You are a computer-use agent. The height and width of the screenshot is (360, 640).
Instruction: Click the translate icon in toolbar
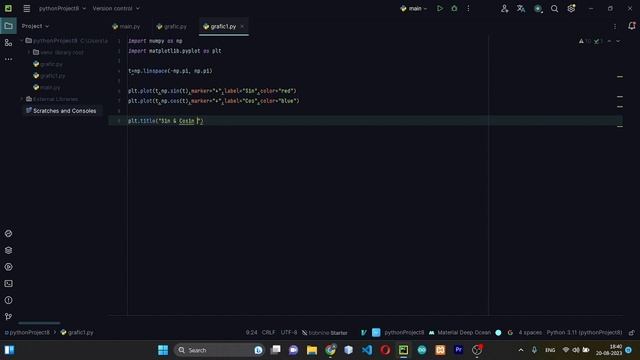pos(521,8)
